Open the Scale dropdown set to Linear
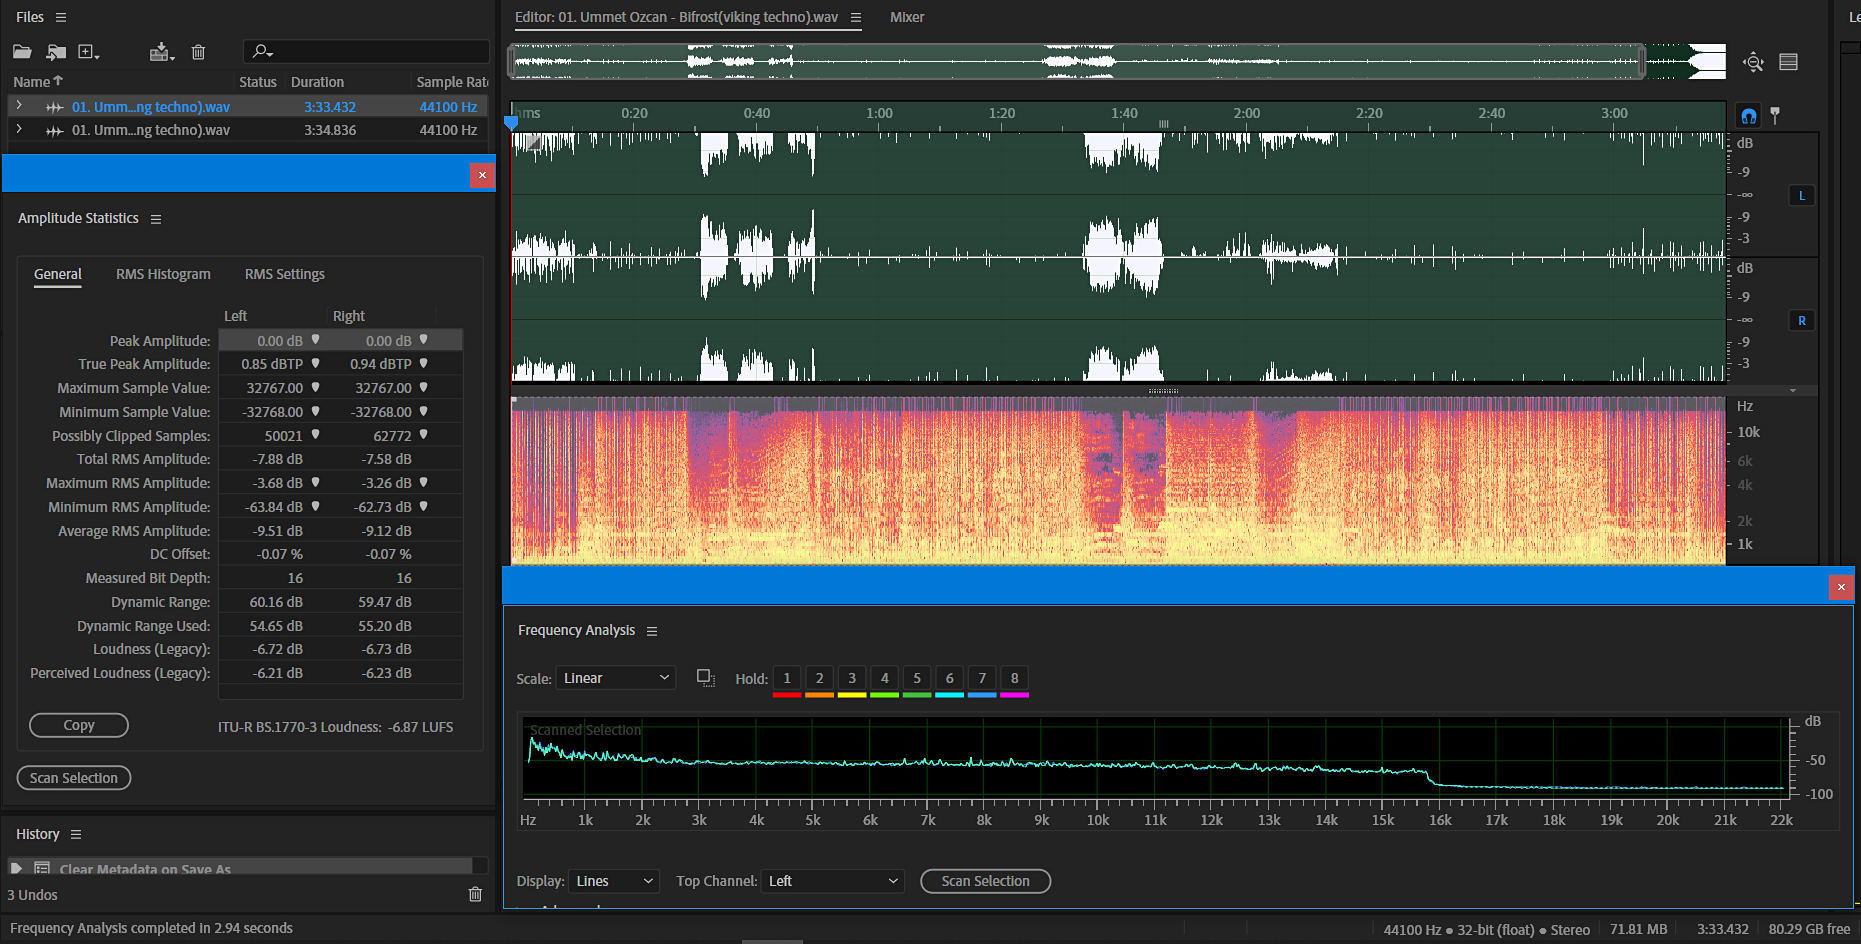Screen dimensions: 1861x944 [x=616, y=678]
